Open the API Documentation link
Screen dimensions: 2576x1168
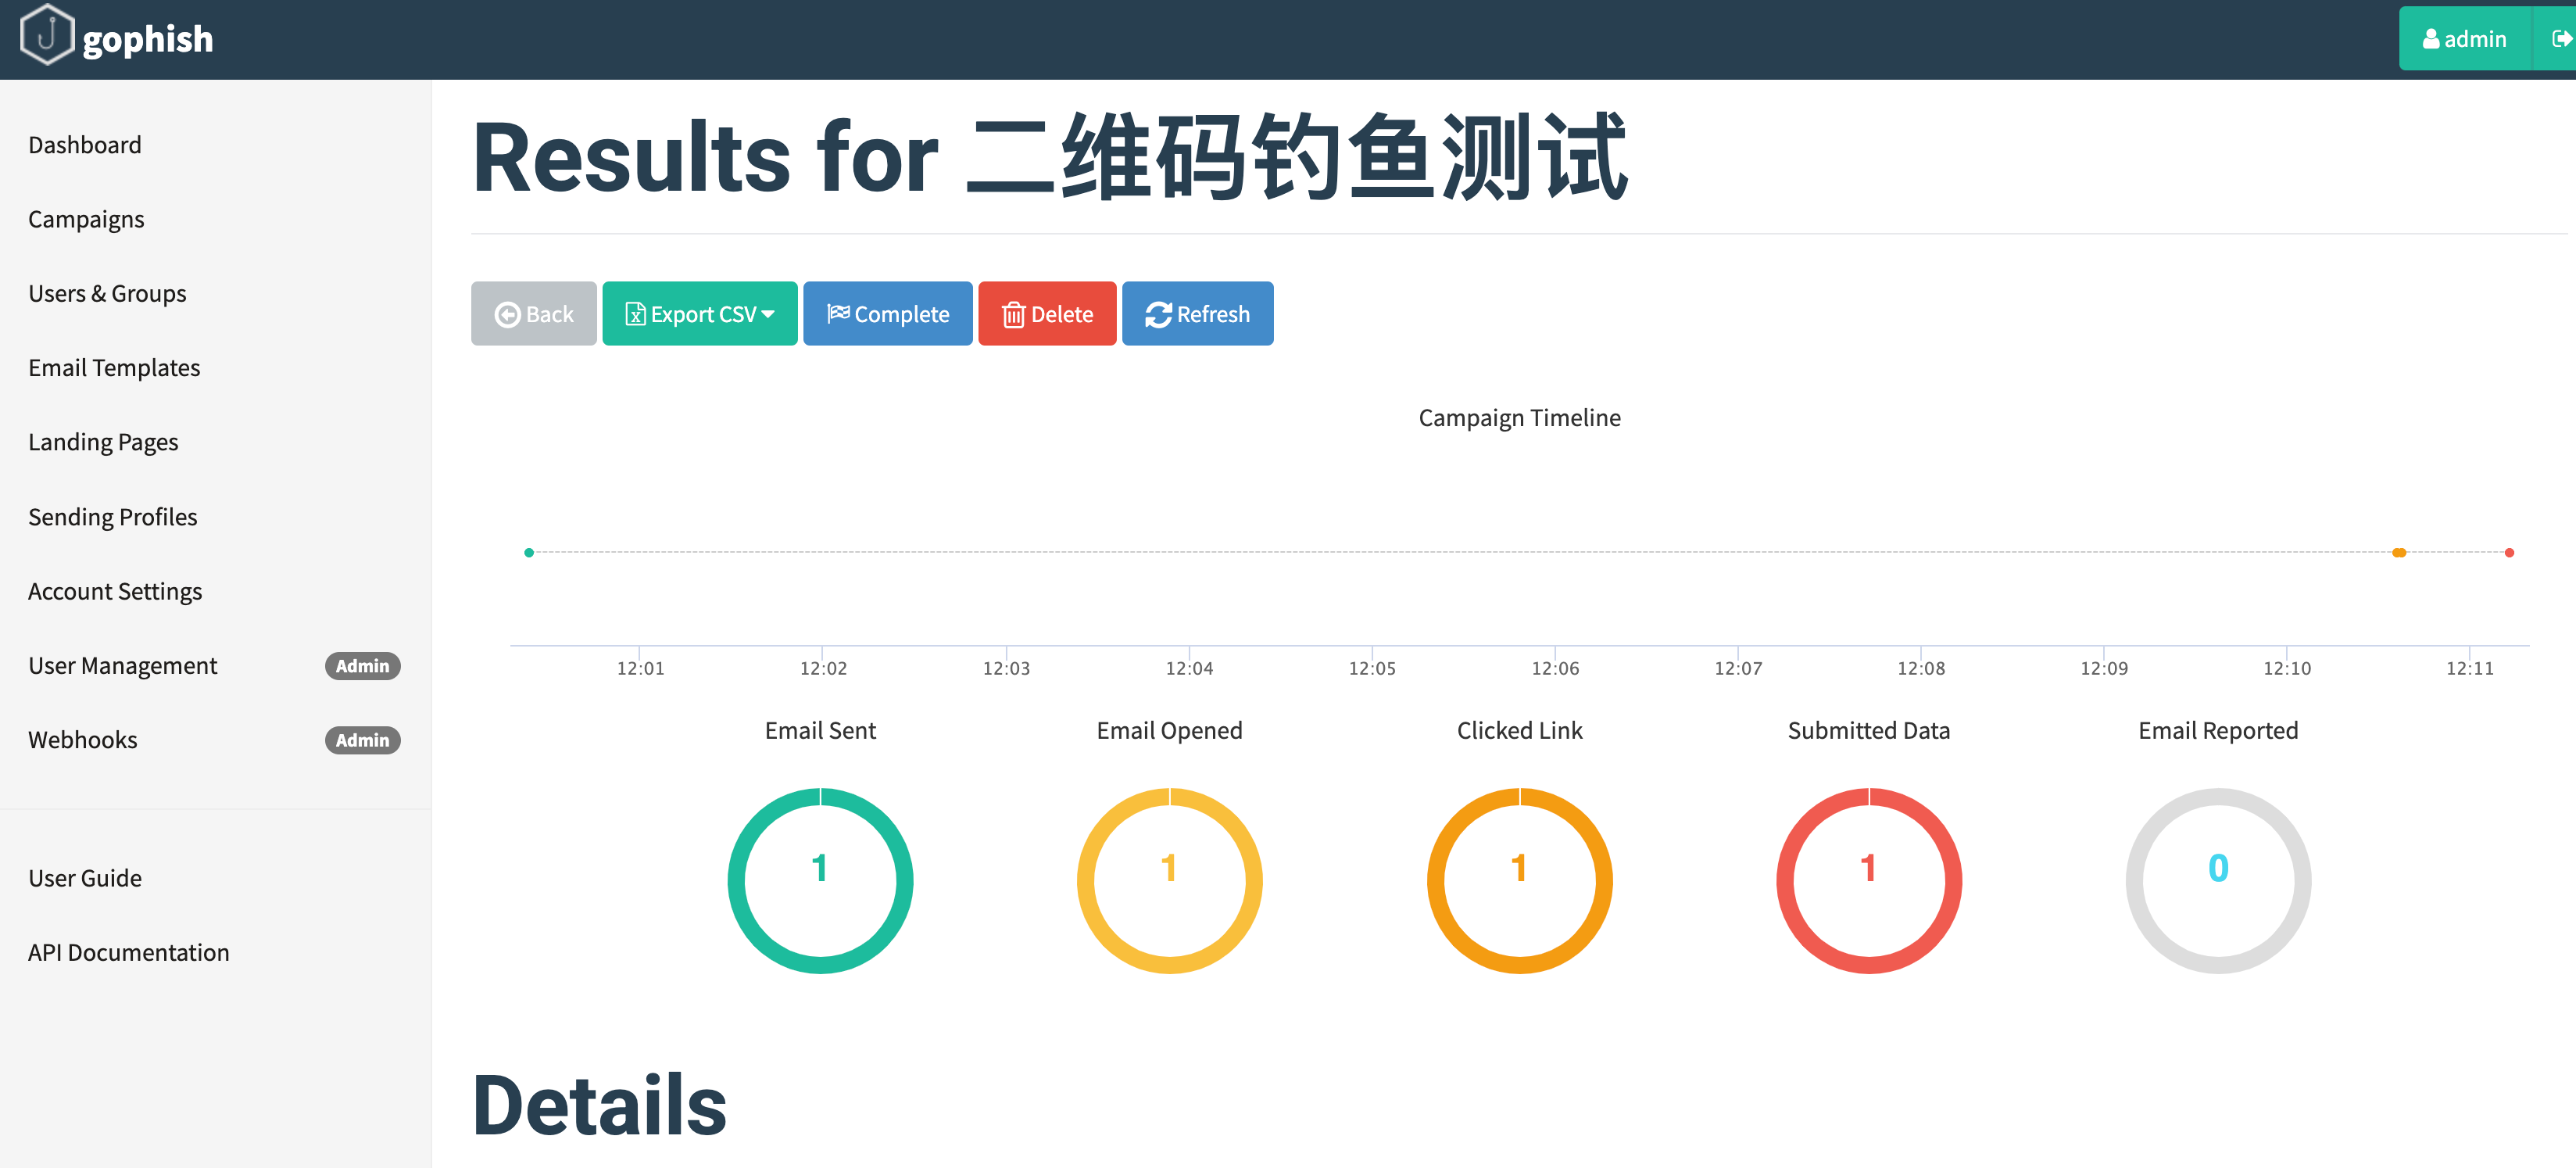click(x=128, y=952)
